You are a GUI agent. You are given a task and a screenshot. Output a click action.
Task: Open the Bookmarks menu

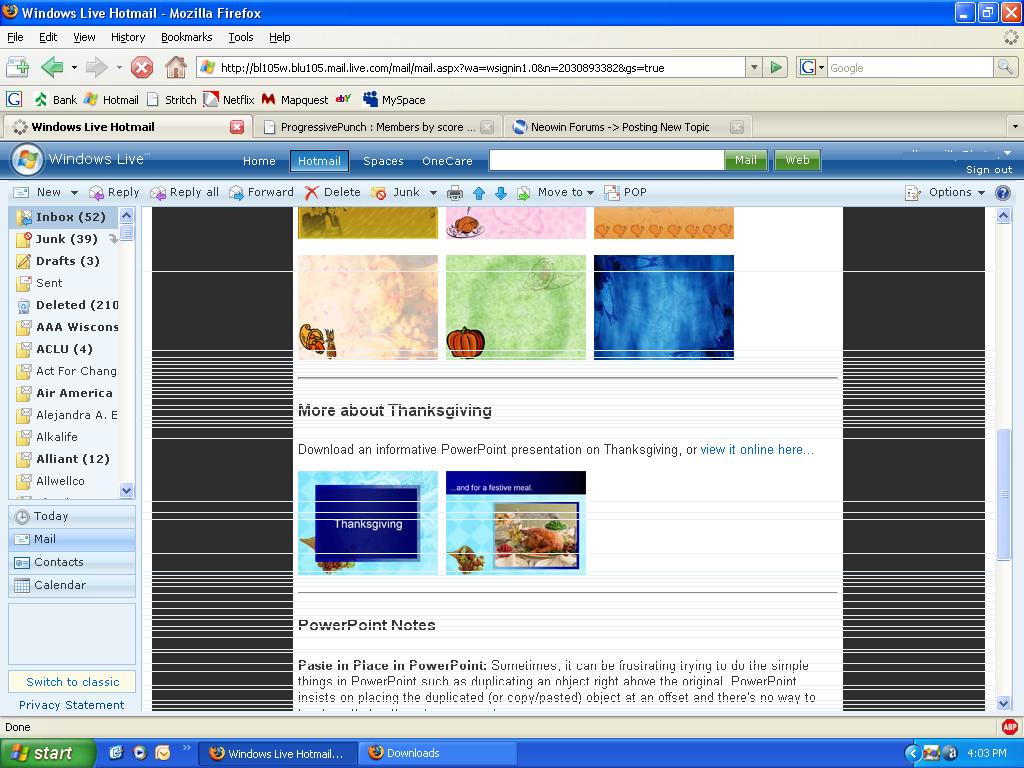(x=187, y=37)
